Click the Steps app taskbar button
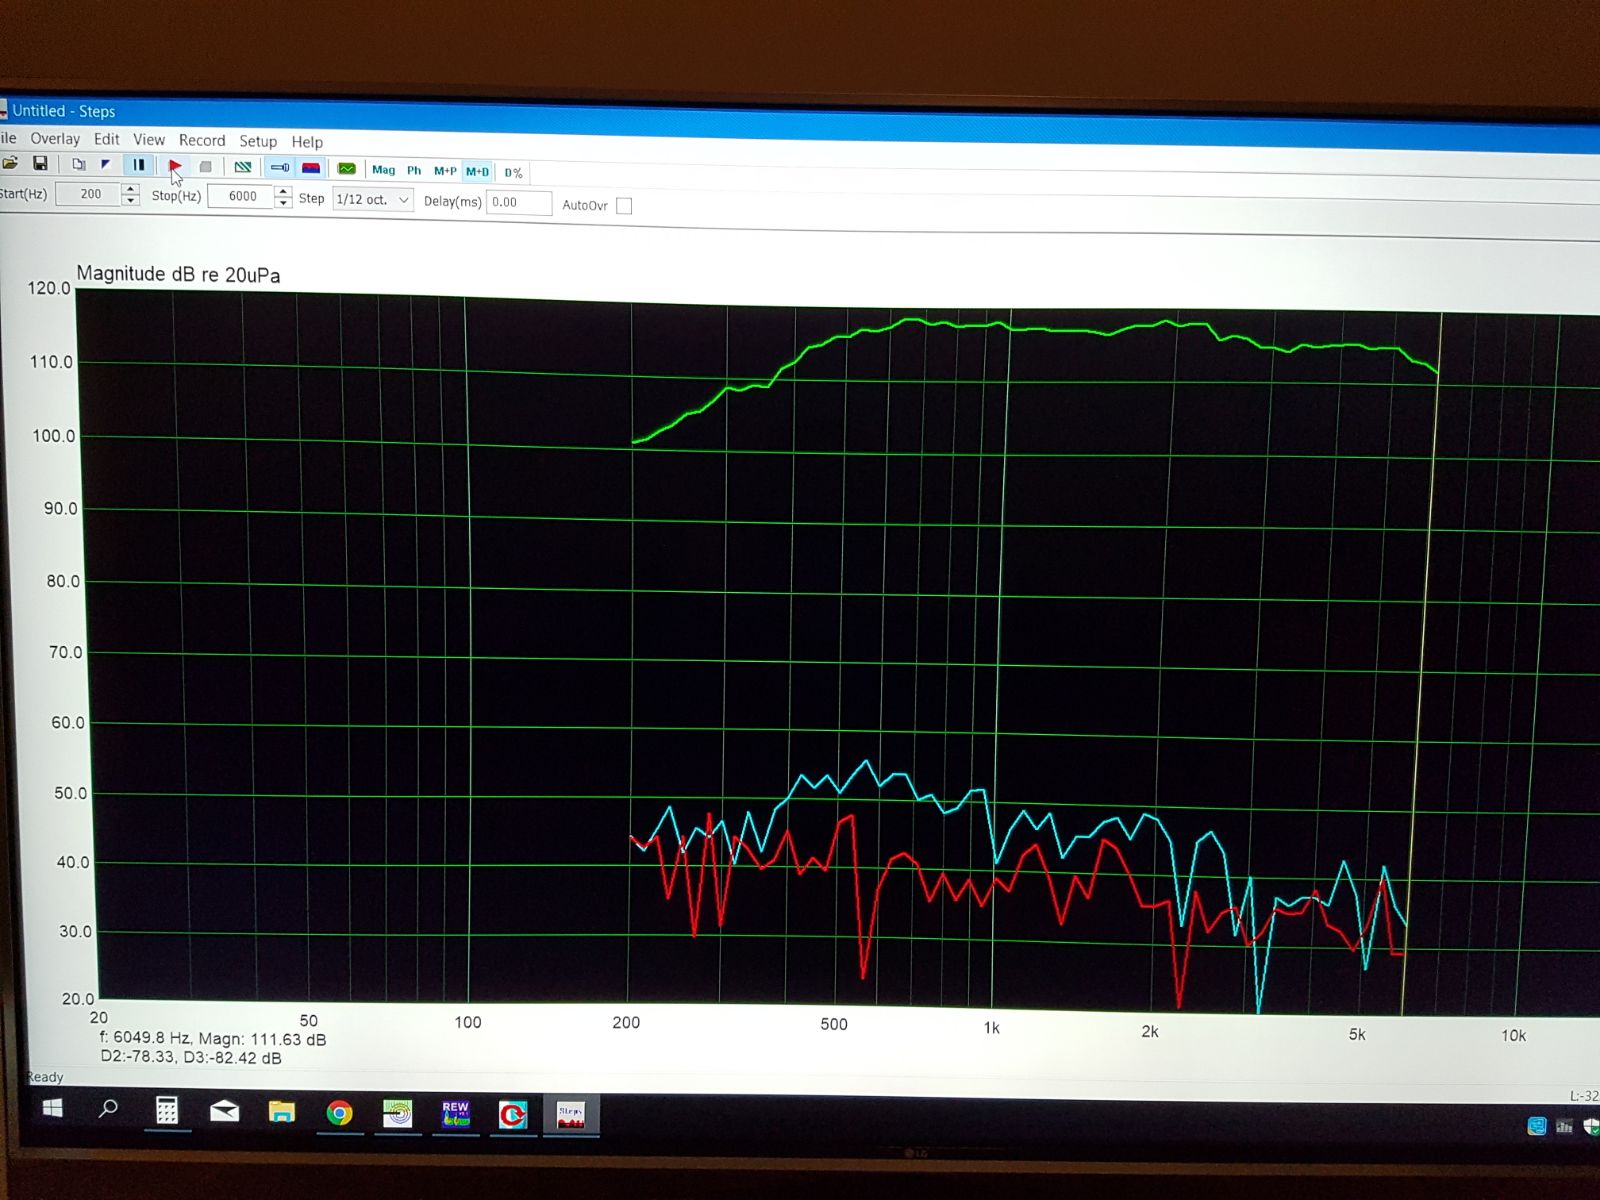This screenshot has width=1600, height=1200. pos(571,1116)
